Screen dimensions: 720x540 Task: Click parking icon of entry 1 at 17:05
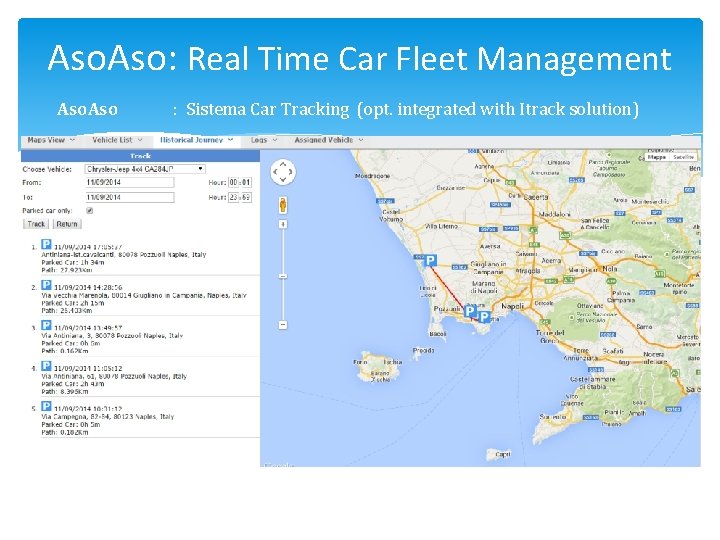pos(46,244)
